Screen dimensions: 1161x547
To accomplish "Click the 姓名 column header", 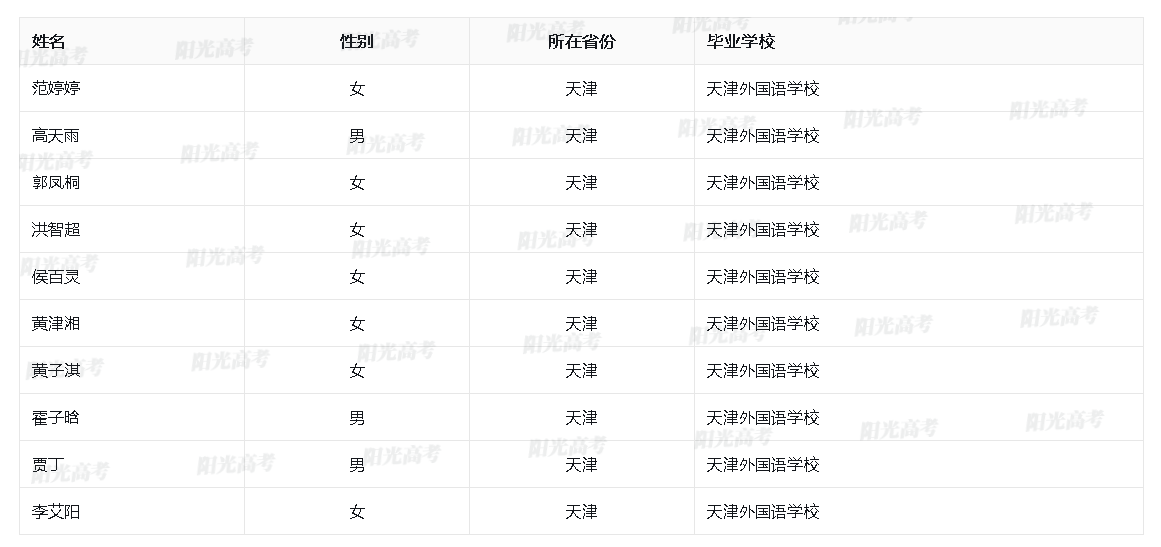I will [x=48, y=41].
